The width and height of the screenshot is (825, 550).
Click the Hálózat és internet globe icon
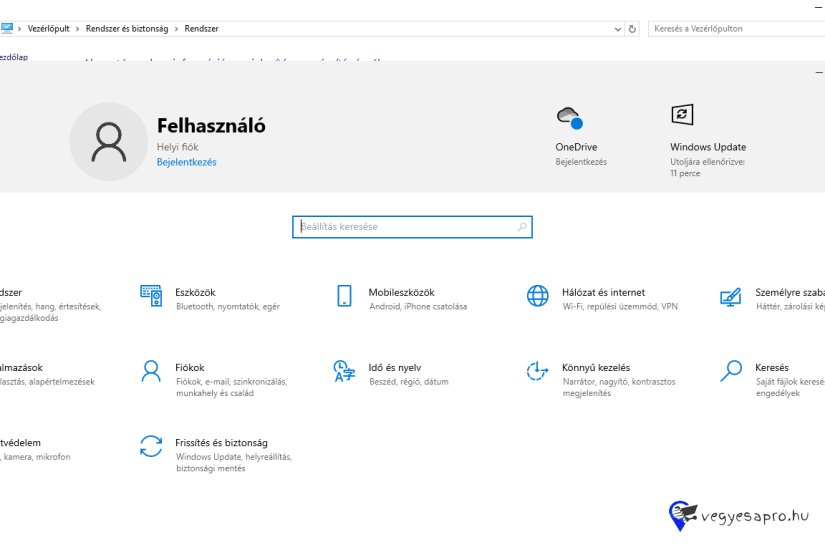(x=538, y=295)
